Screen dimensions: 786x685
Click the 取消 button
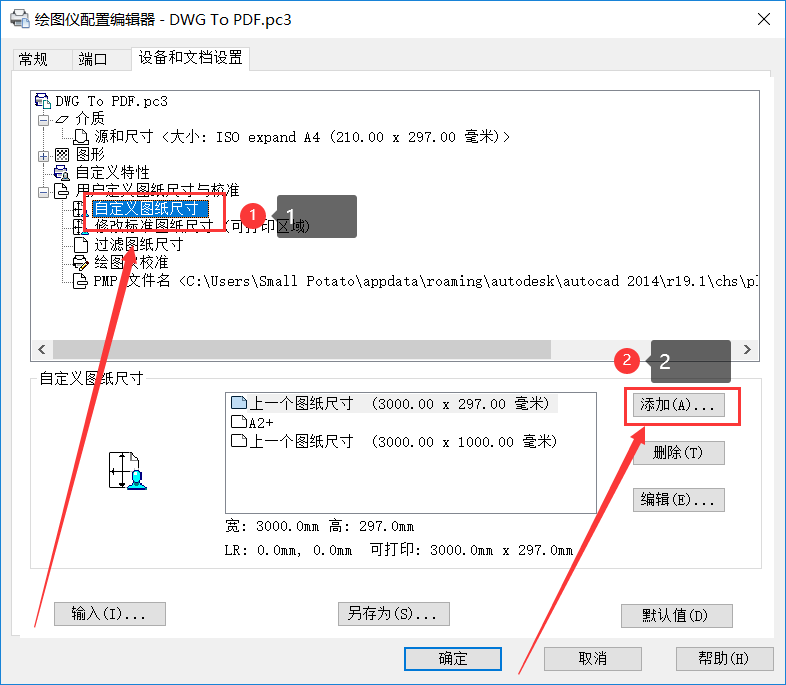(x=593, y=658)
